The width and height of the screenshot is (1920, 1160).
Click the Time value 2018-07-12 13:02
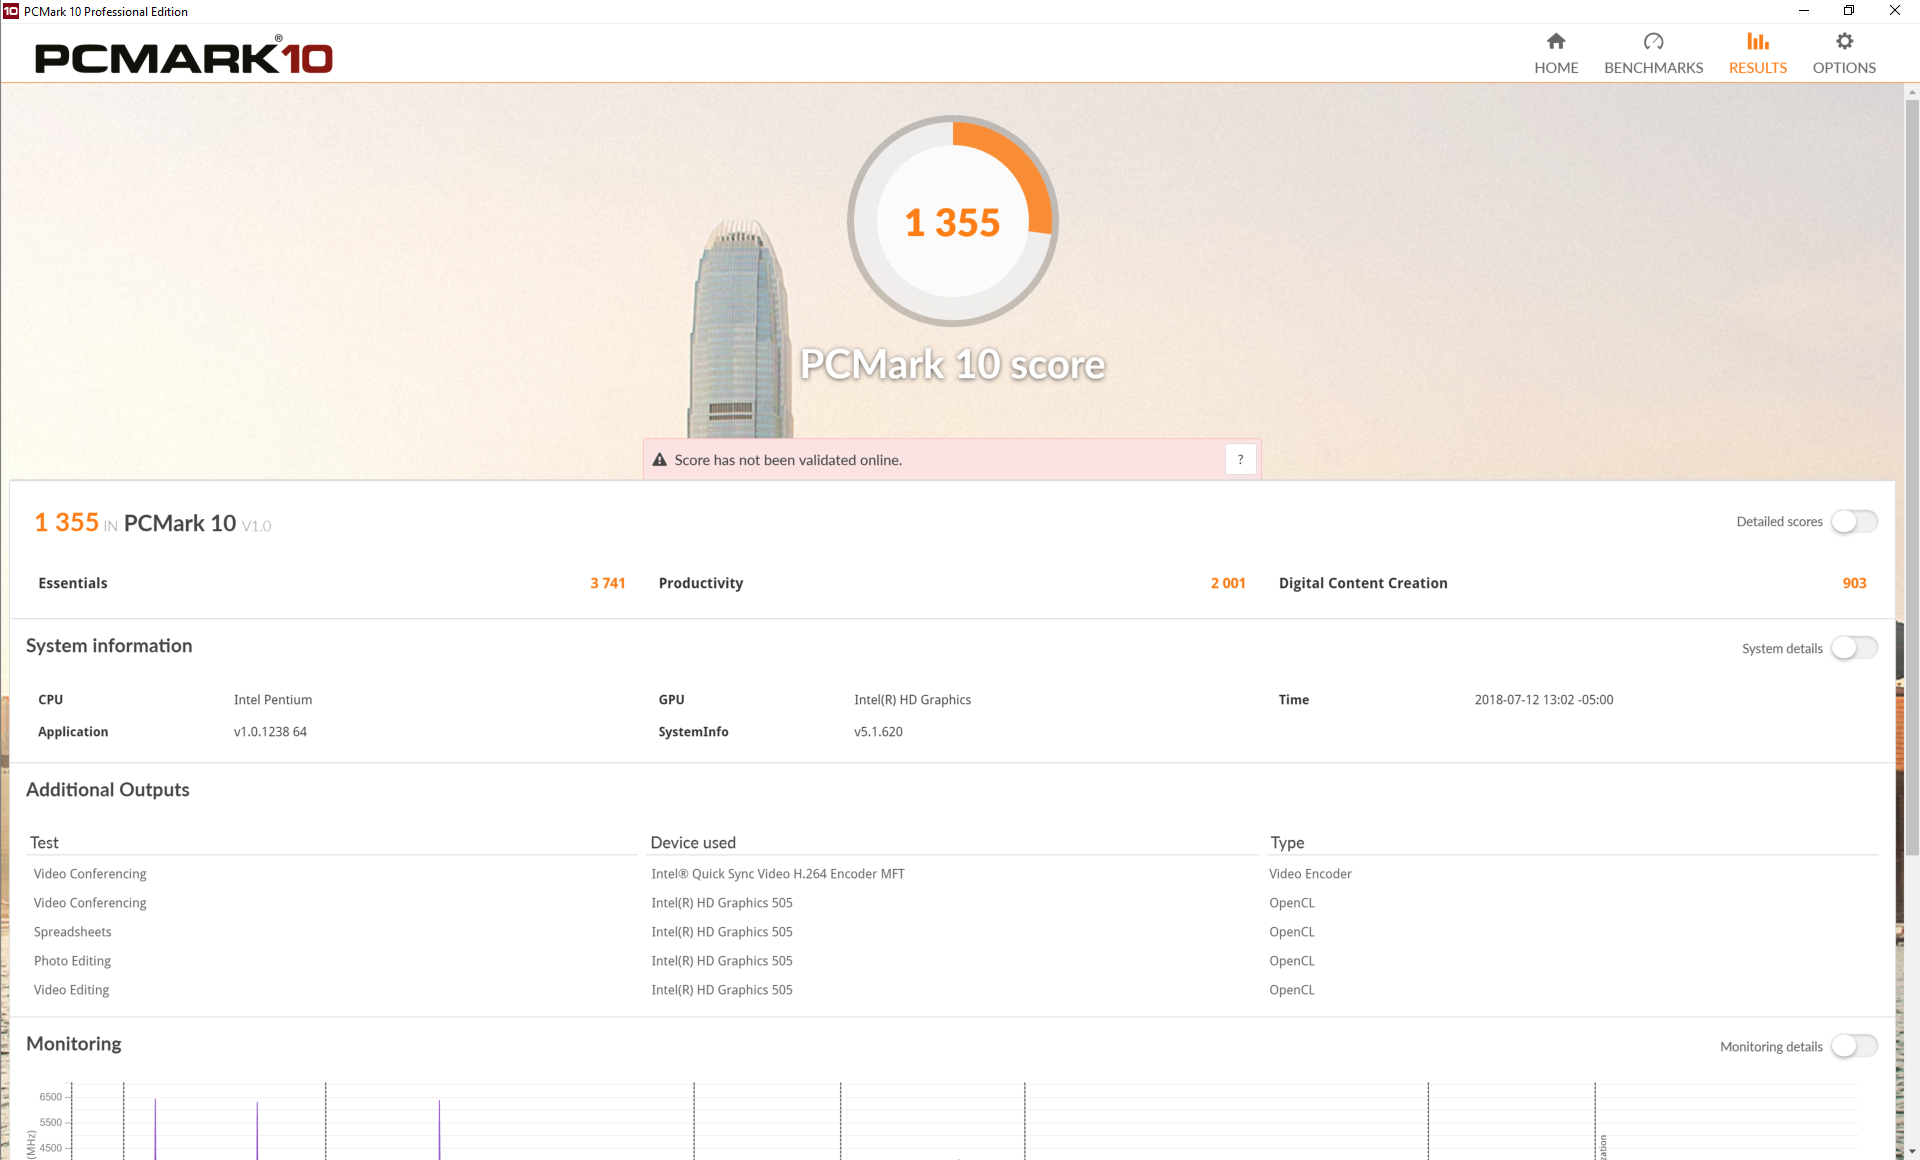click(x=1543, y=700)
